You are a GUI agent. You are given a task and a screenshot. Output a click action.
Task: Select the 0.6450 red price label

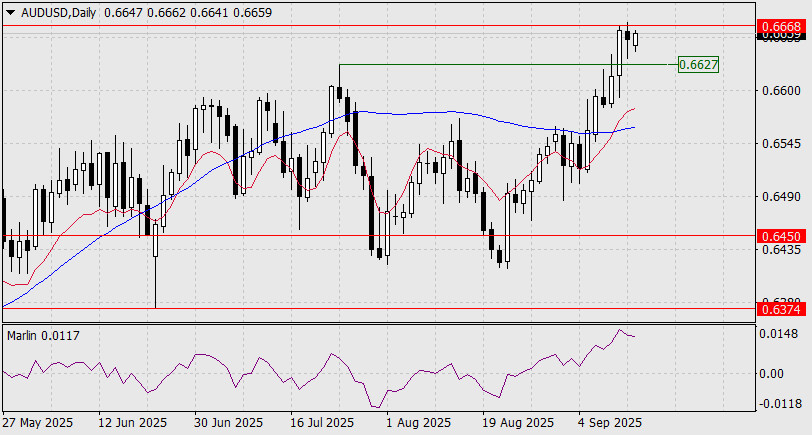pos(782,237)
